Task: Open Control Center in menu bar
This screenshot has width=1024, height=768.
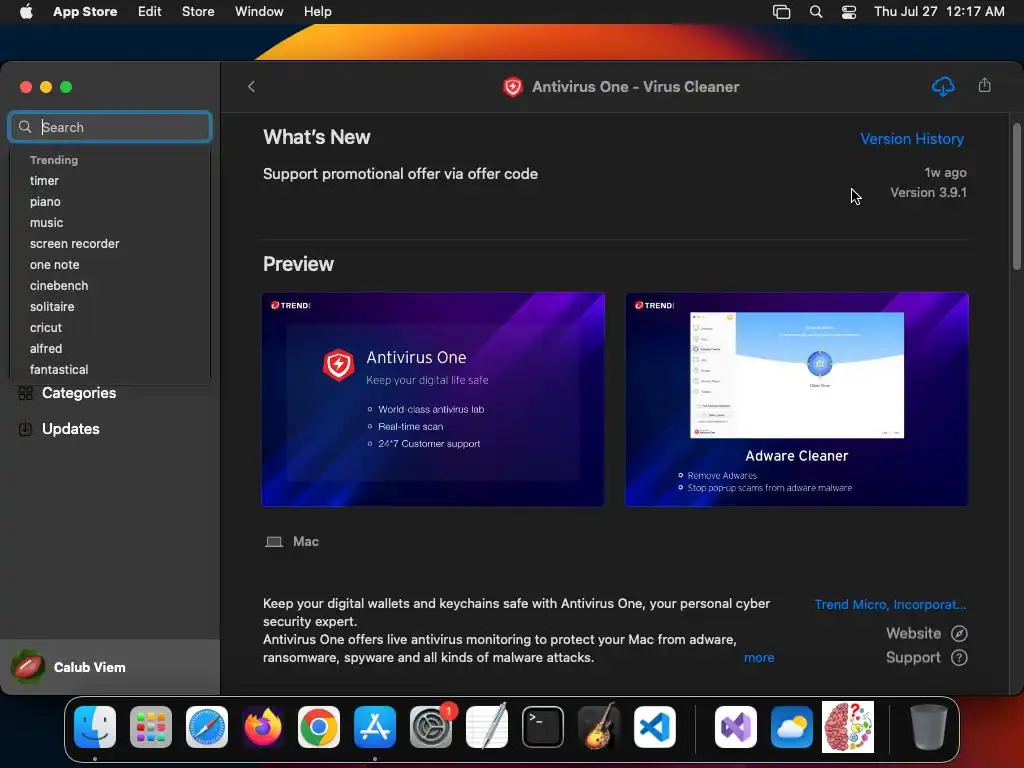Action: point(849,12)
